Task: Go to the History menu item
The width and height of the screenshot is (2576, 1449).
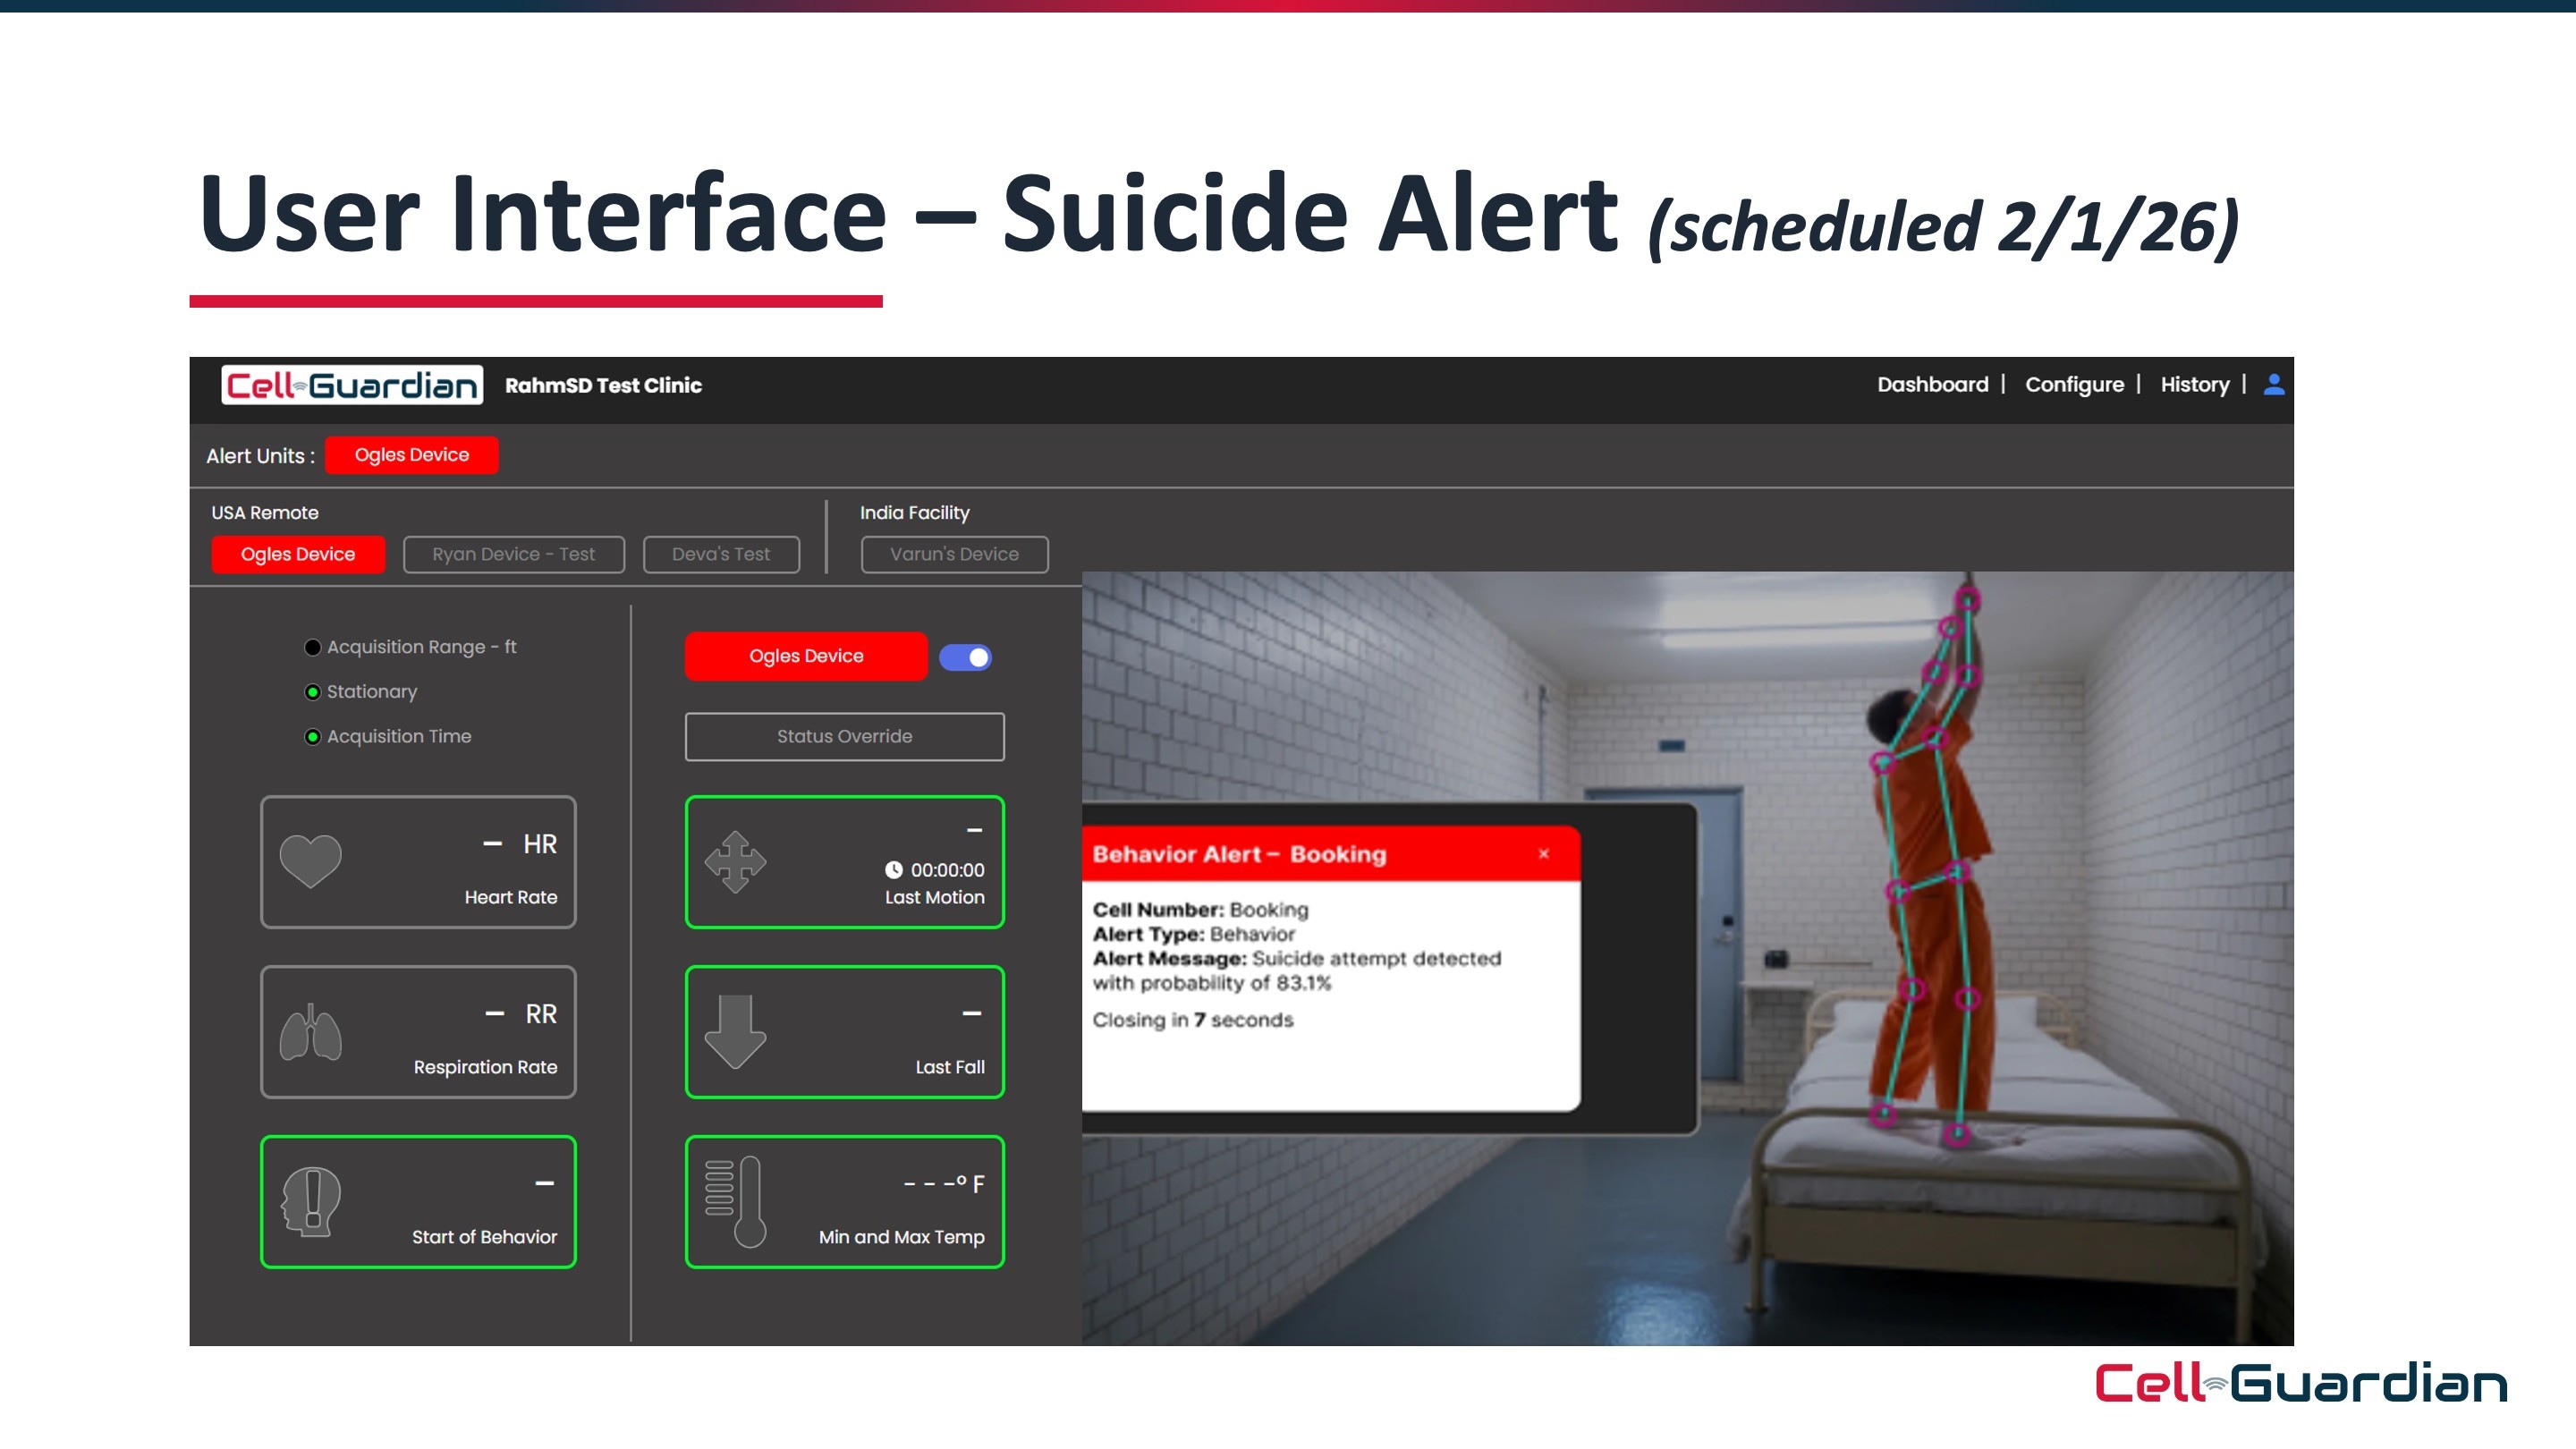Action: coord(2194,384)
